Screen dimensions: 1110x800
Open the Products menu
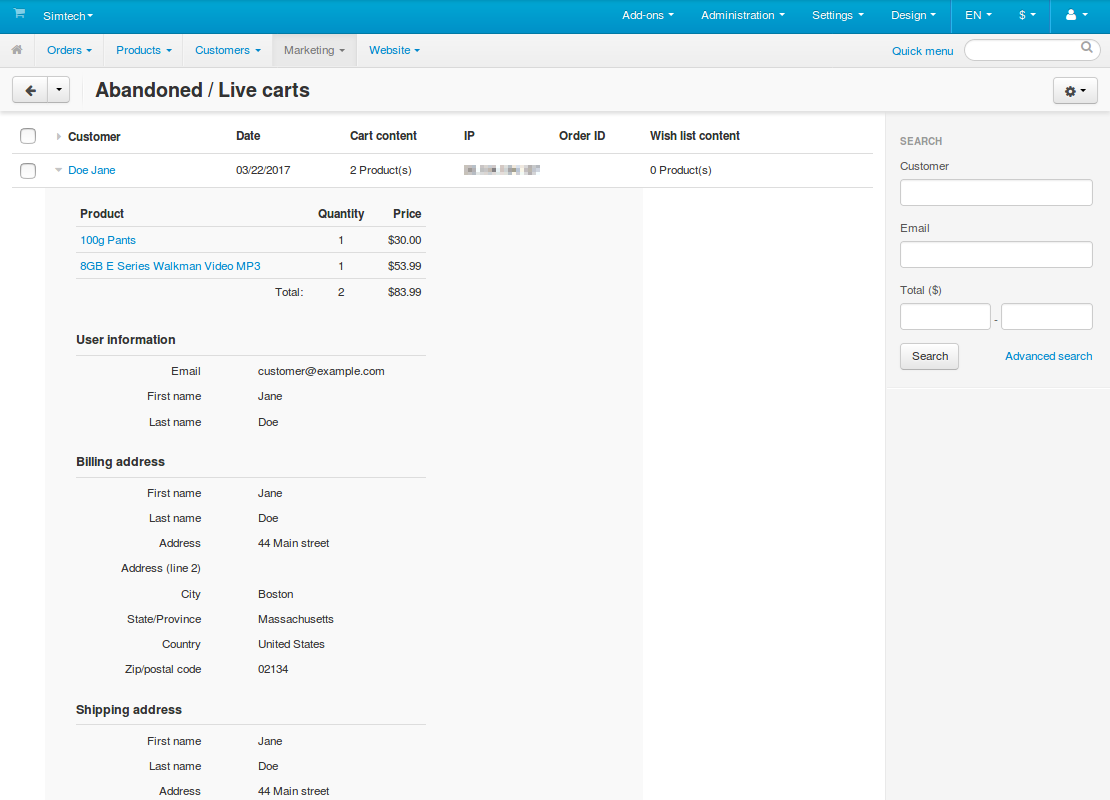pos(144,50)
